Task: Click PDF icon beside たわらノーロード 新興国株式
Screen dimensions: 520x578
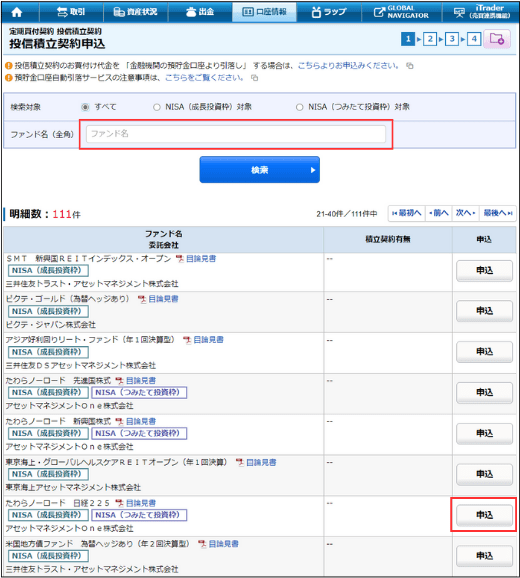Action: (120, 421)
